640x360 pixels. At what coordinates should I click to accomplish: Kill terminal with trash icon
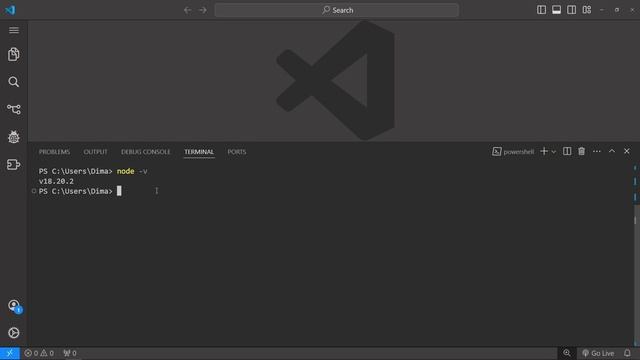click(x=582, y=151)
